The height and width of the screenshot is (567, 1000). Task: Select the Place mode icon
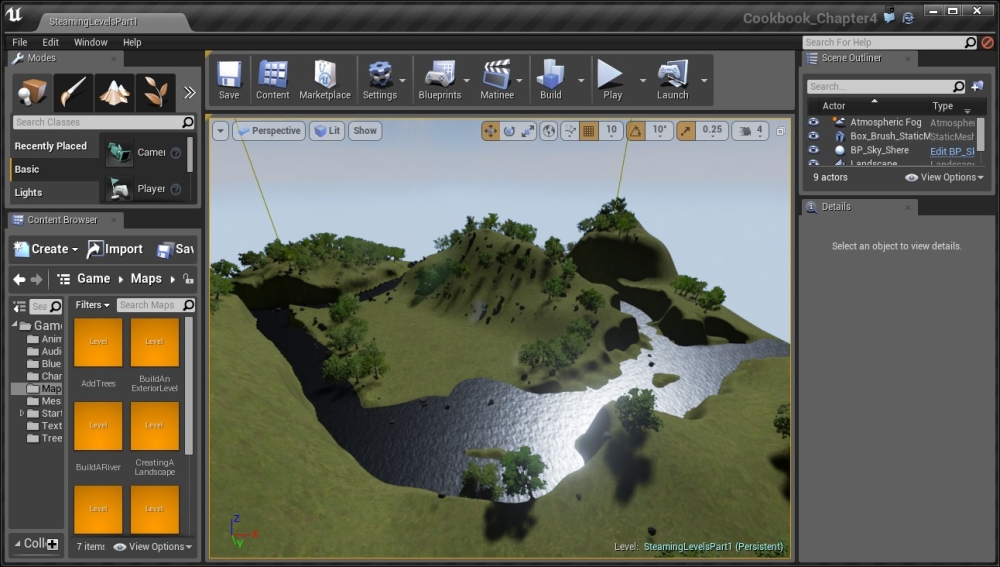(32, 92)
